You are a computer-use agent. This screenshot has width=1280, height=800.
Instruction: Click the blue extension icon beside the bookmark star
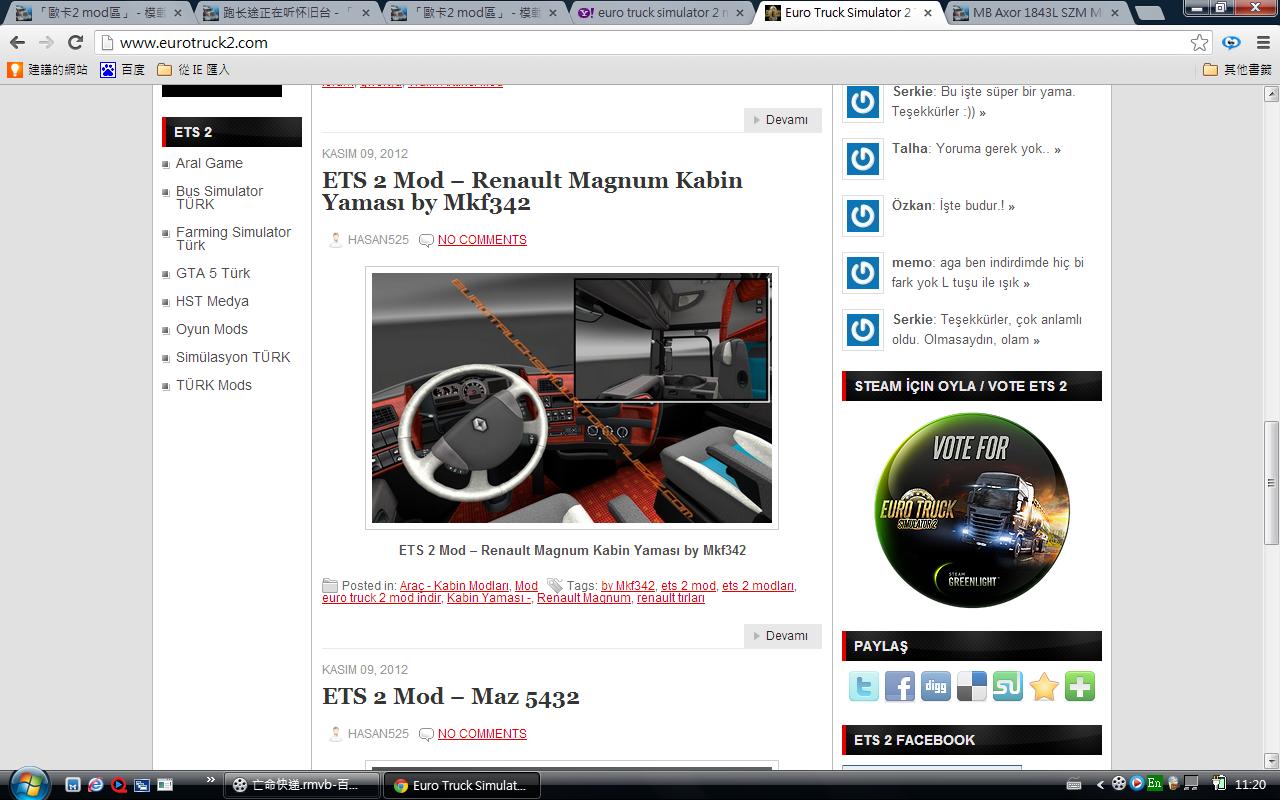pos(1232,42)
